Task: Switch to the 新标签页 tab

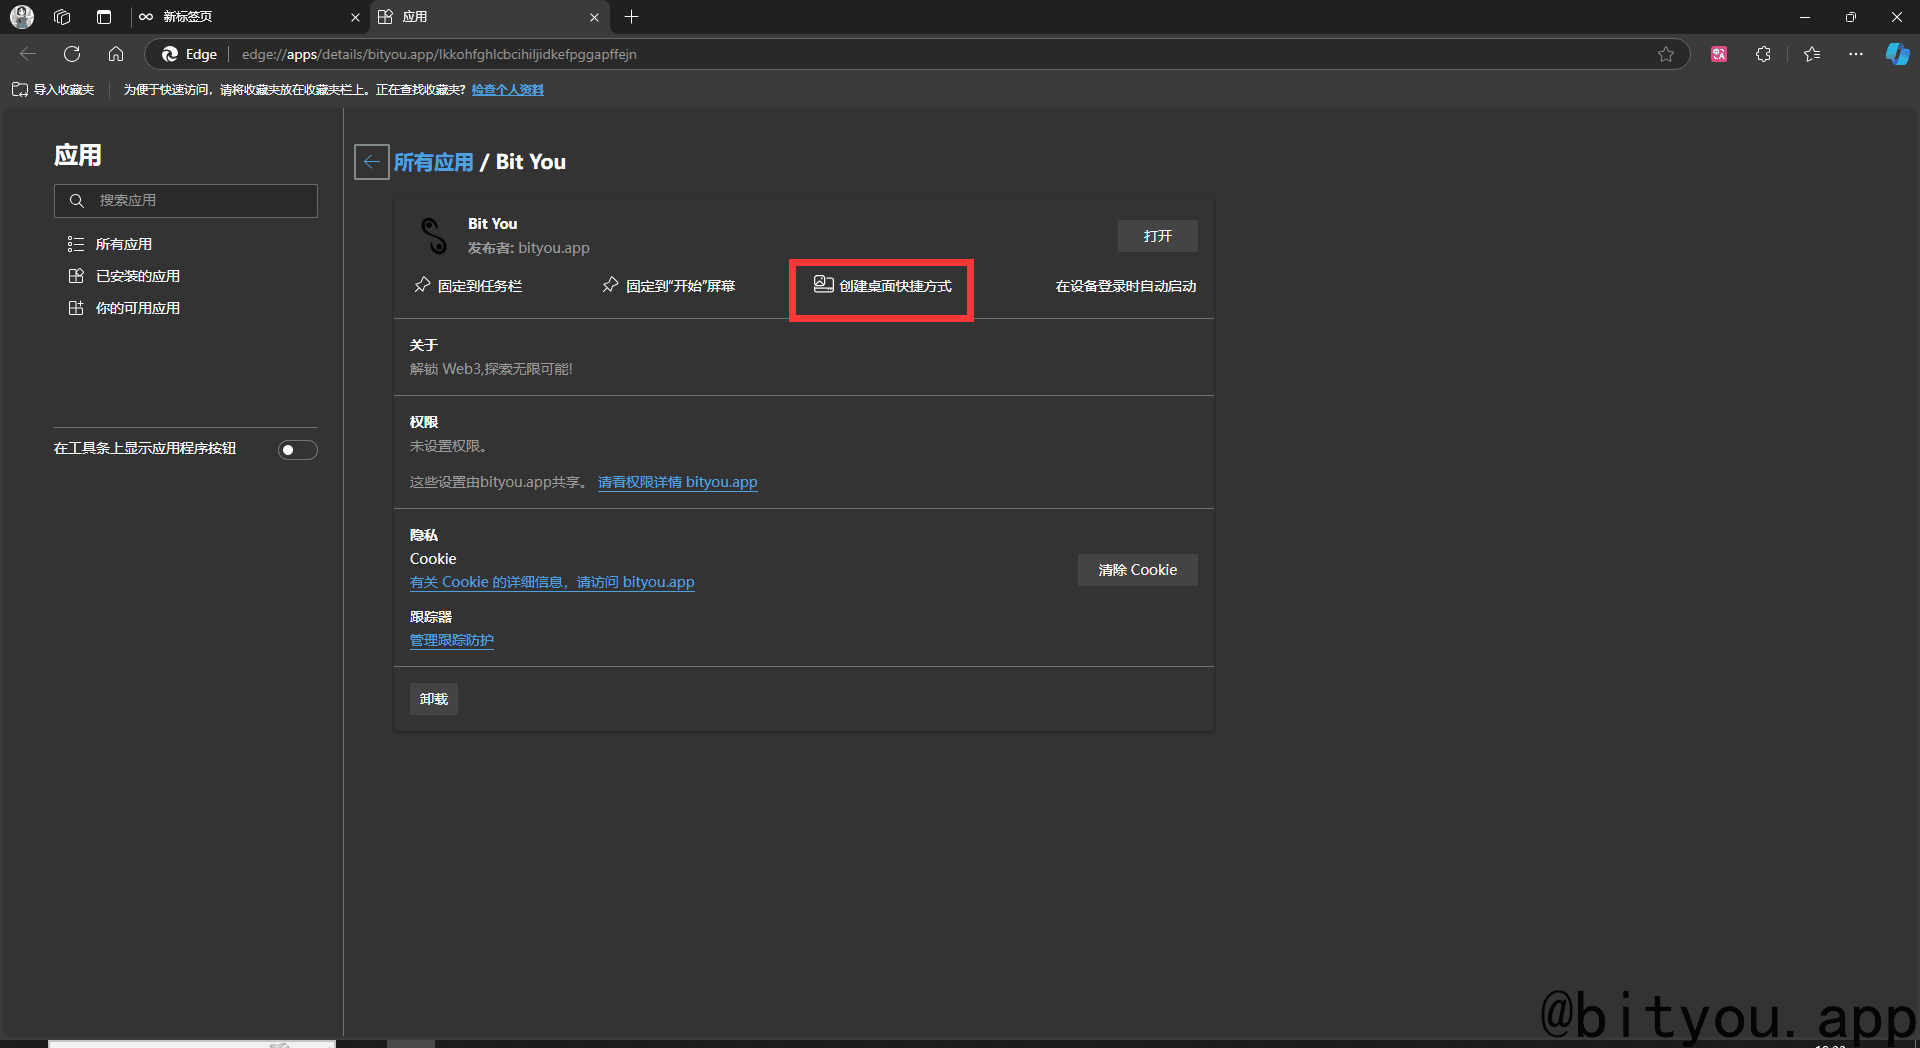Action: tap(248, 17)
